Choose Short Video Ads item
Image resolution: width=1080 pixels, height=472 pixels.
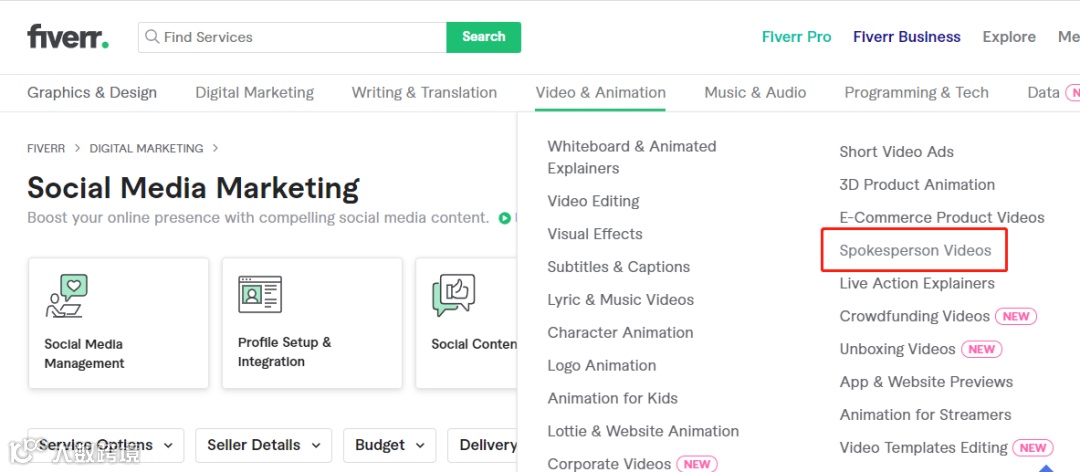(x=896, y=152)
